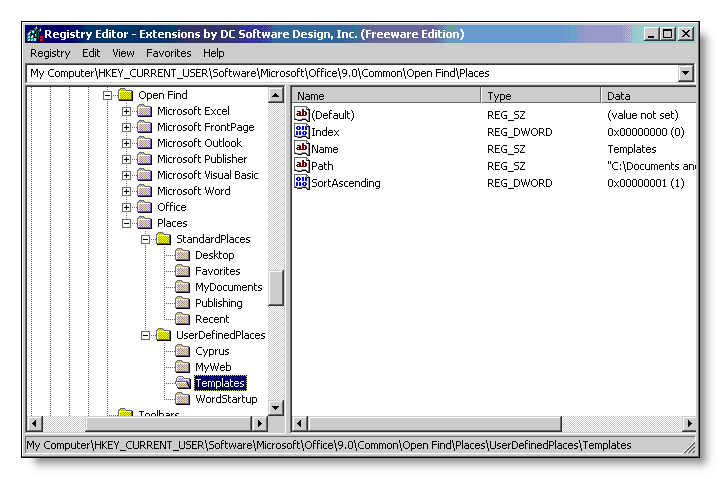Click the UserDefinedPlaces folder icon
The height and width of the screenshot is (479, 721).
tap(163, 335)
